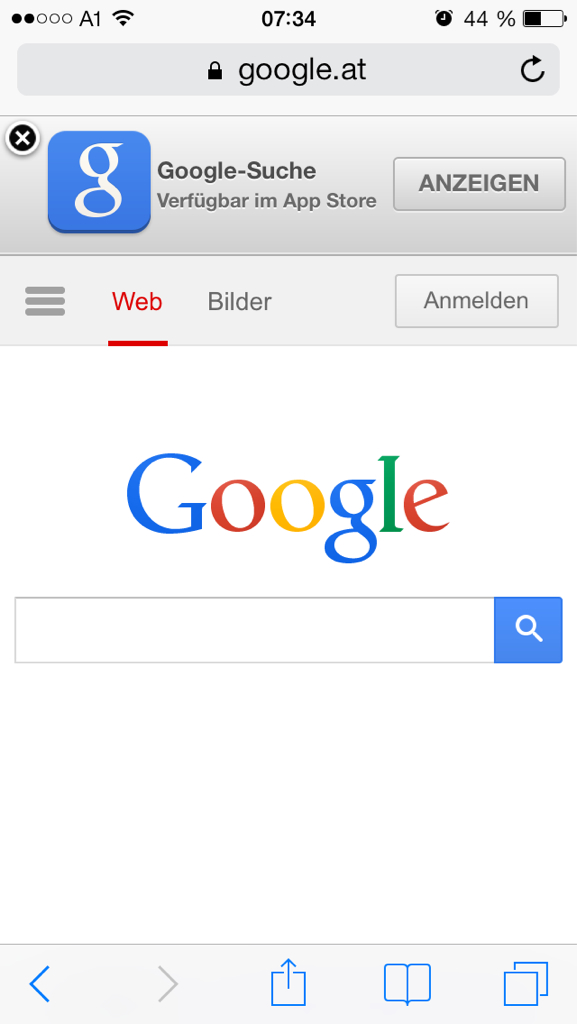Dismiss the Google-Suche app banner
This screenshot has height=1024, width=577.
[x=22, y=138]
